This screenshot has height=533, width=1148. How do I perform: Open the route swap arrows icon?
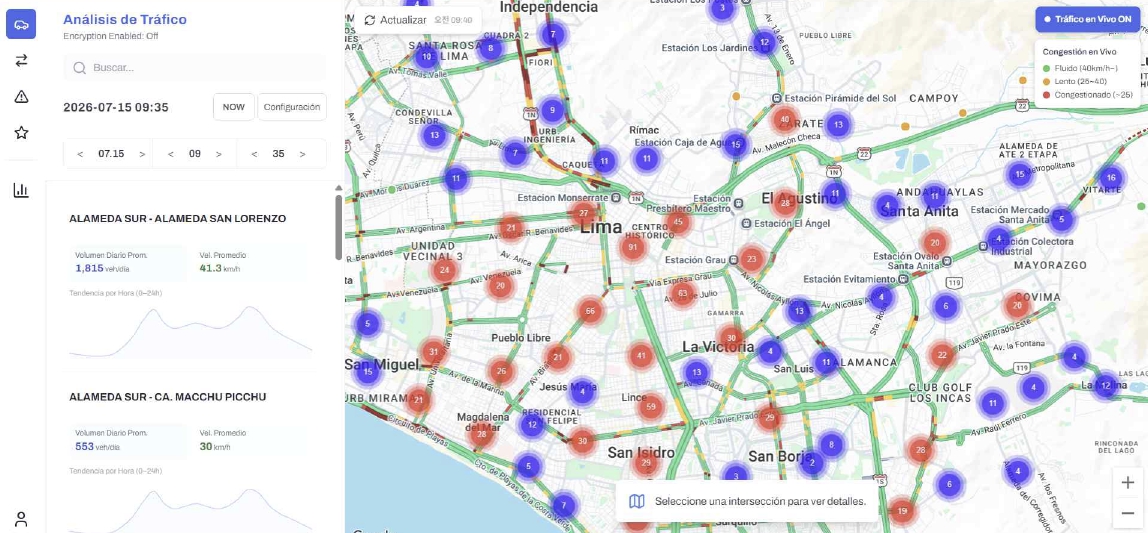tap(21, 61)
